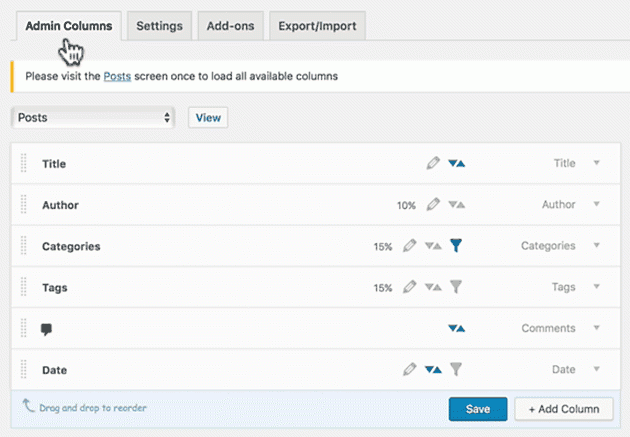The height and width of the screenshot is (437, 630).
Task: Open the Add-ons tab
Action: (231, 26)
